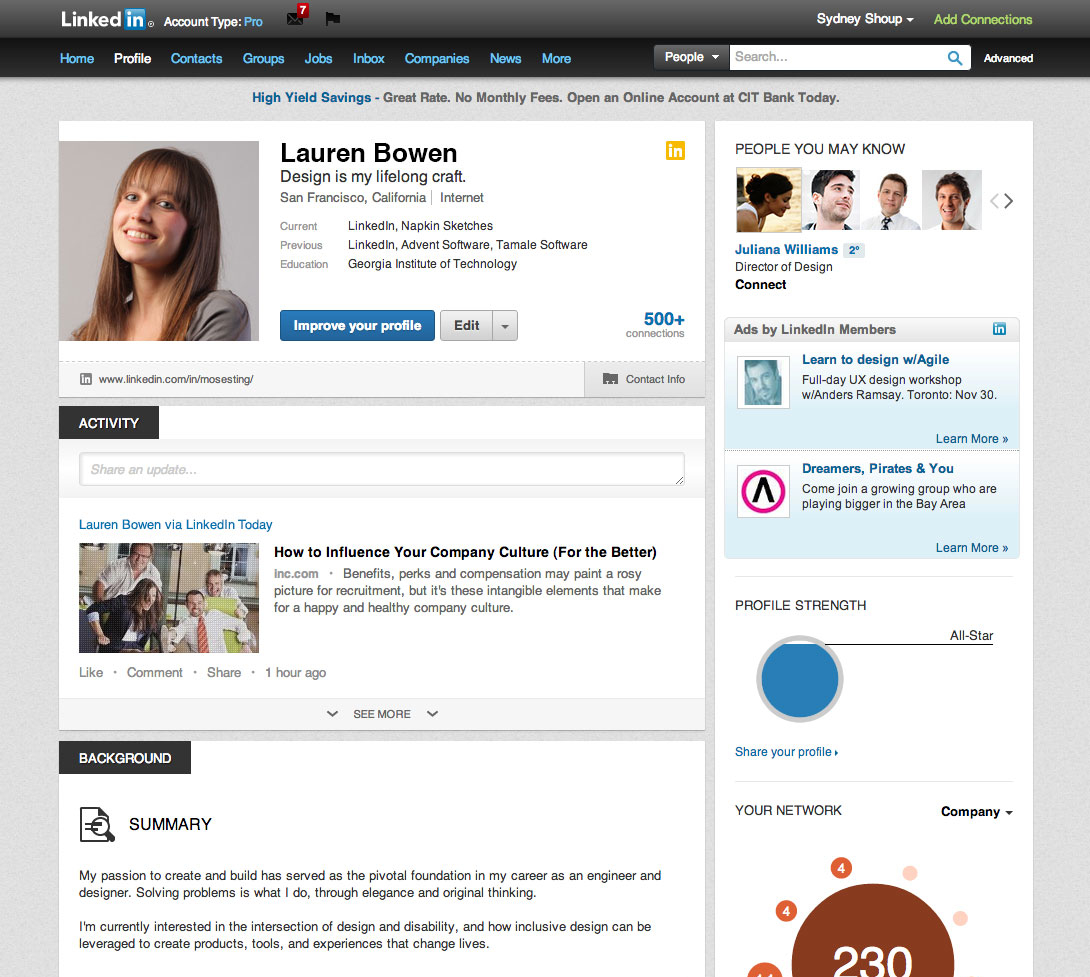
Task: Open the Inbox menu
Action: (x=368, y=58)
